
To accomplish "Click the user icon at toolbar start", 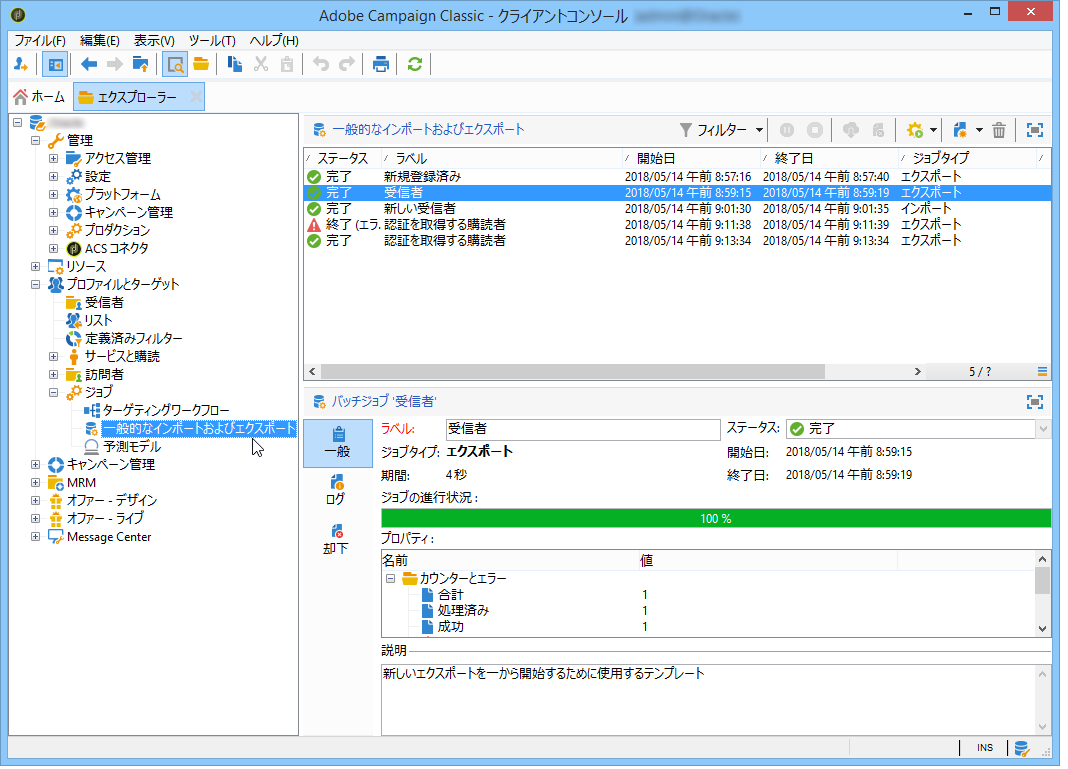I will coord(20,65).
